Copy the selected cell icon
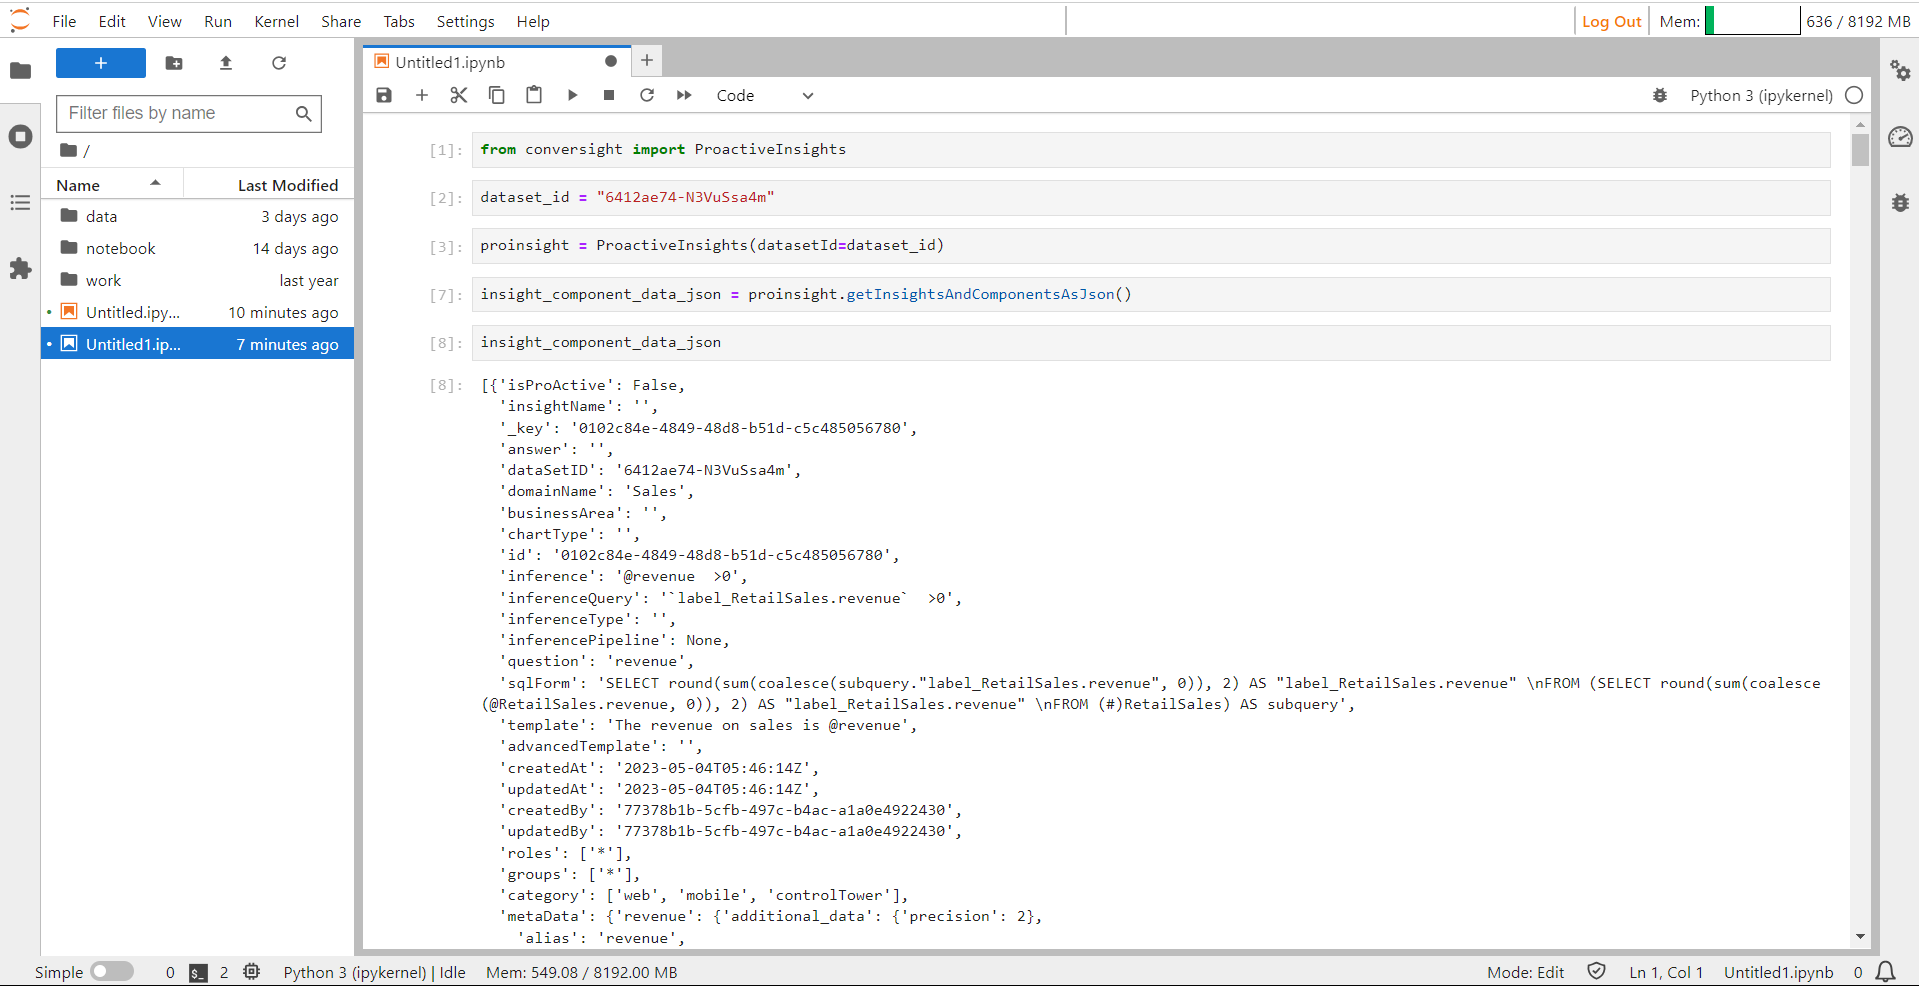 (497, 95)
